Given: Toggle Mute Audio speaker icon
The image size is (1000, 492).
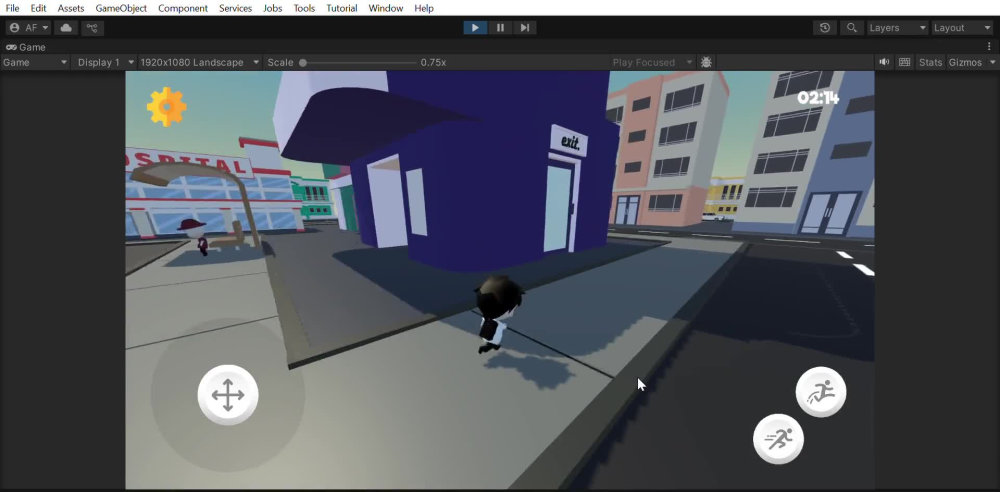Looking at the screenshot, I should (x=884, y=63).
